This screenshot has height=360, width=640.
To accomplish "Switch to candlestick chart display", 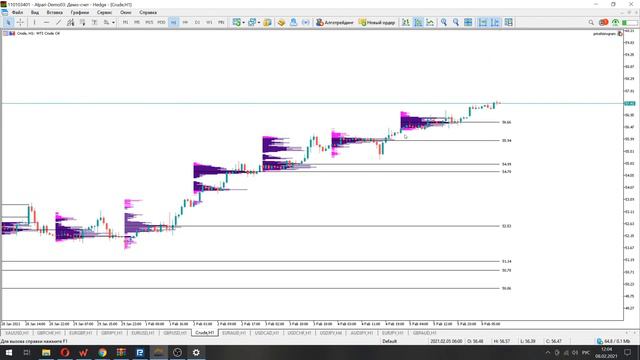I will tap(418, 22).
